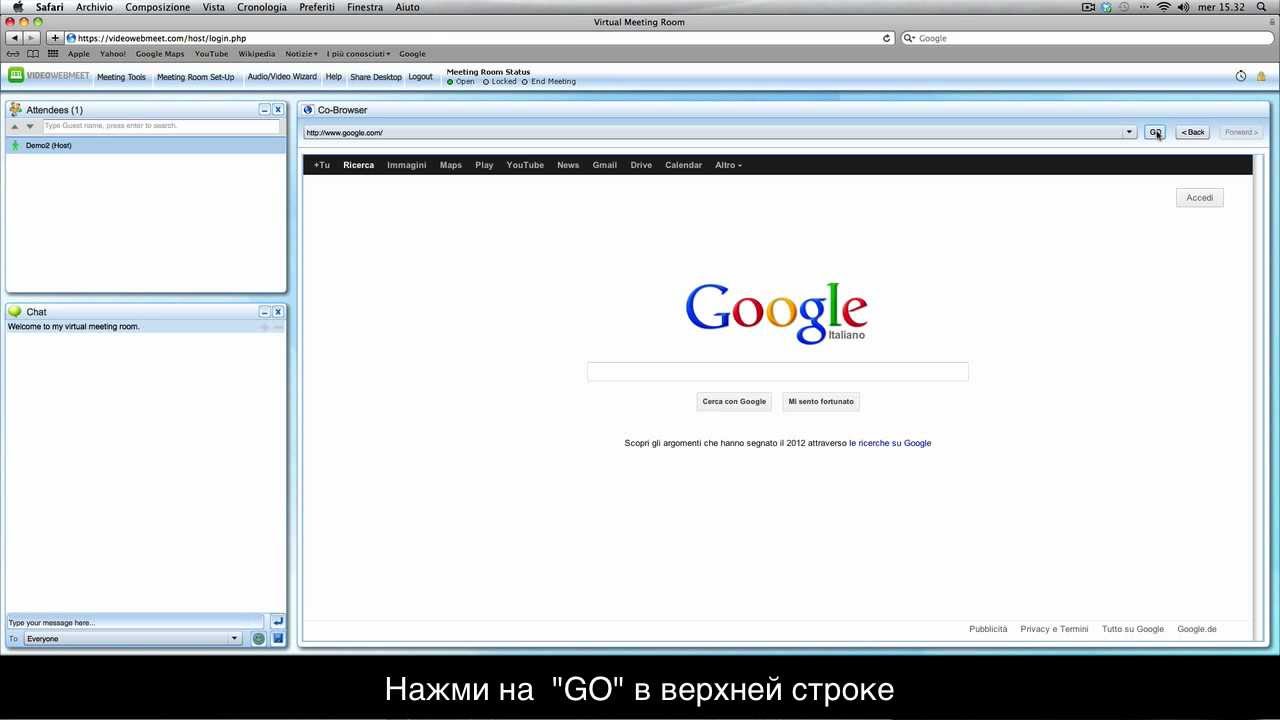Click the Co-Browser globe icon
This screenshot has height=720, width=1280.
point(308,110)
